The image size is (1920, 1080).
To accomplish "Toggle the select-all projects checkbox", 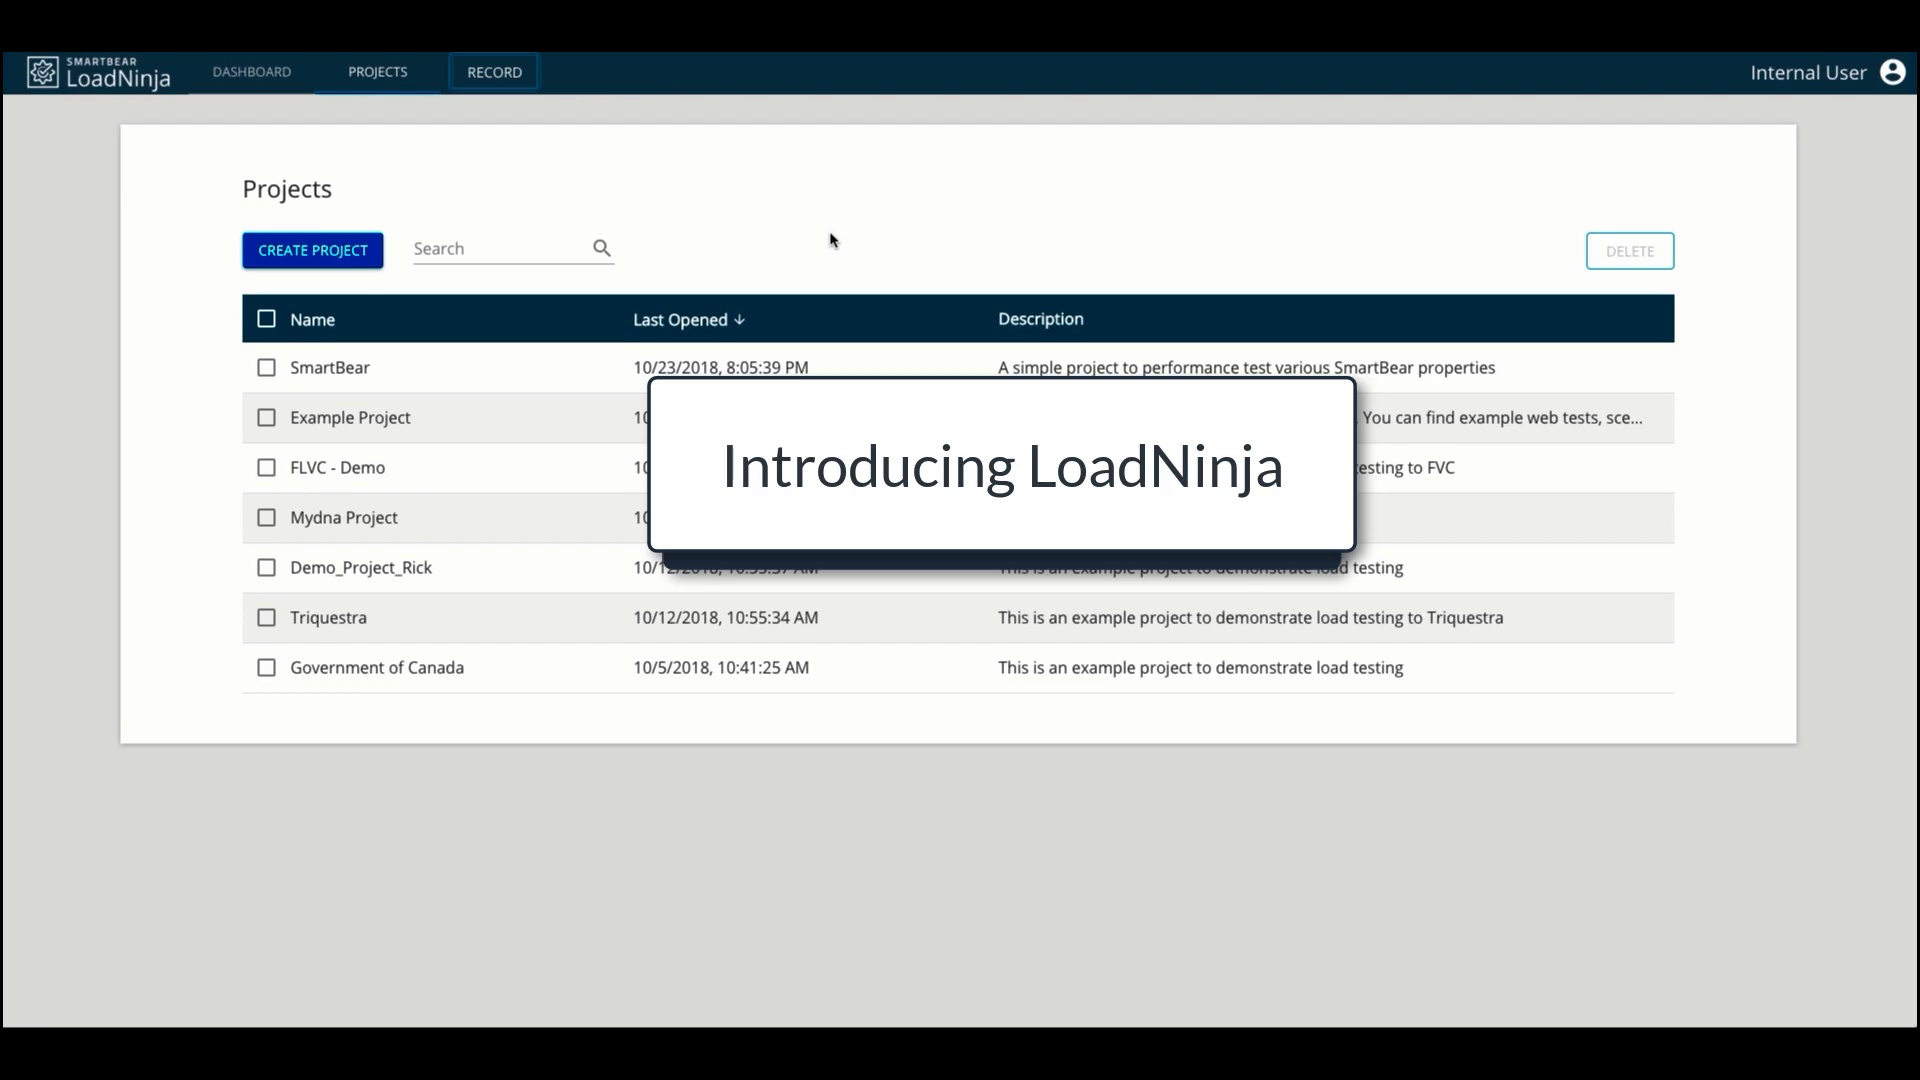I will pyautogui.click(x=266, y=319).
